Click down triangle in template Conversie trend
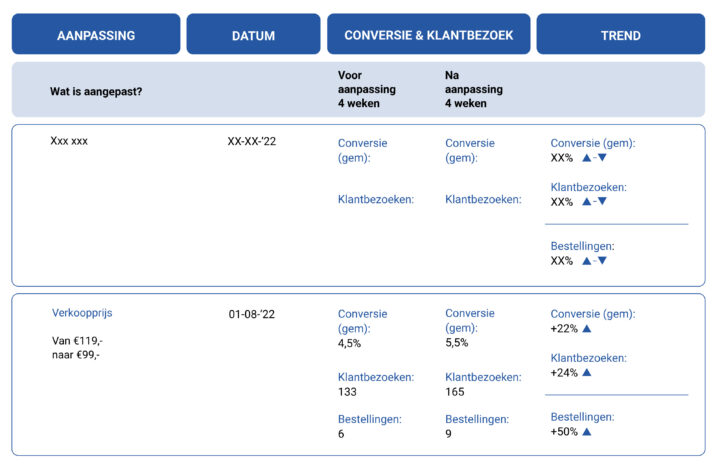 (x=602, y=158)
